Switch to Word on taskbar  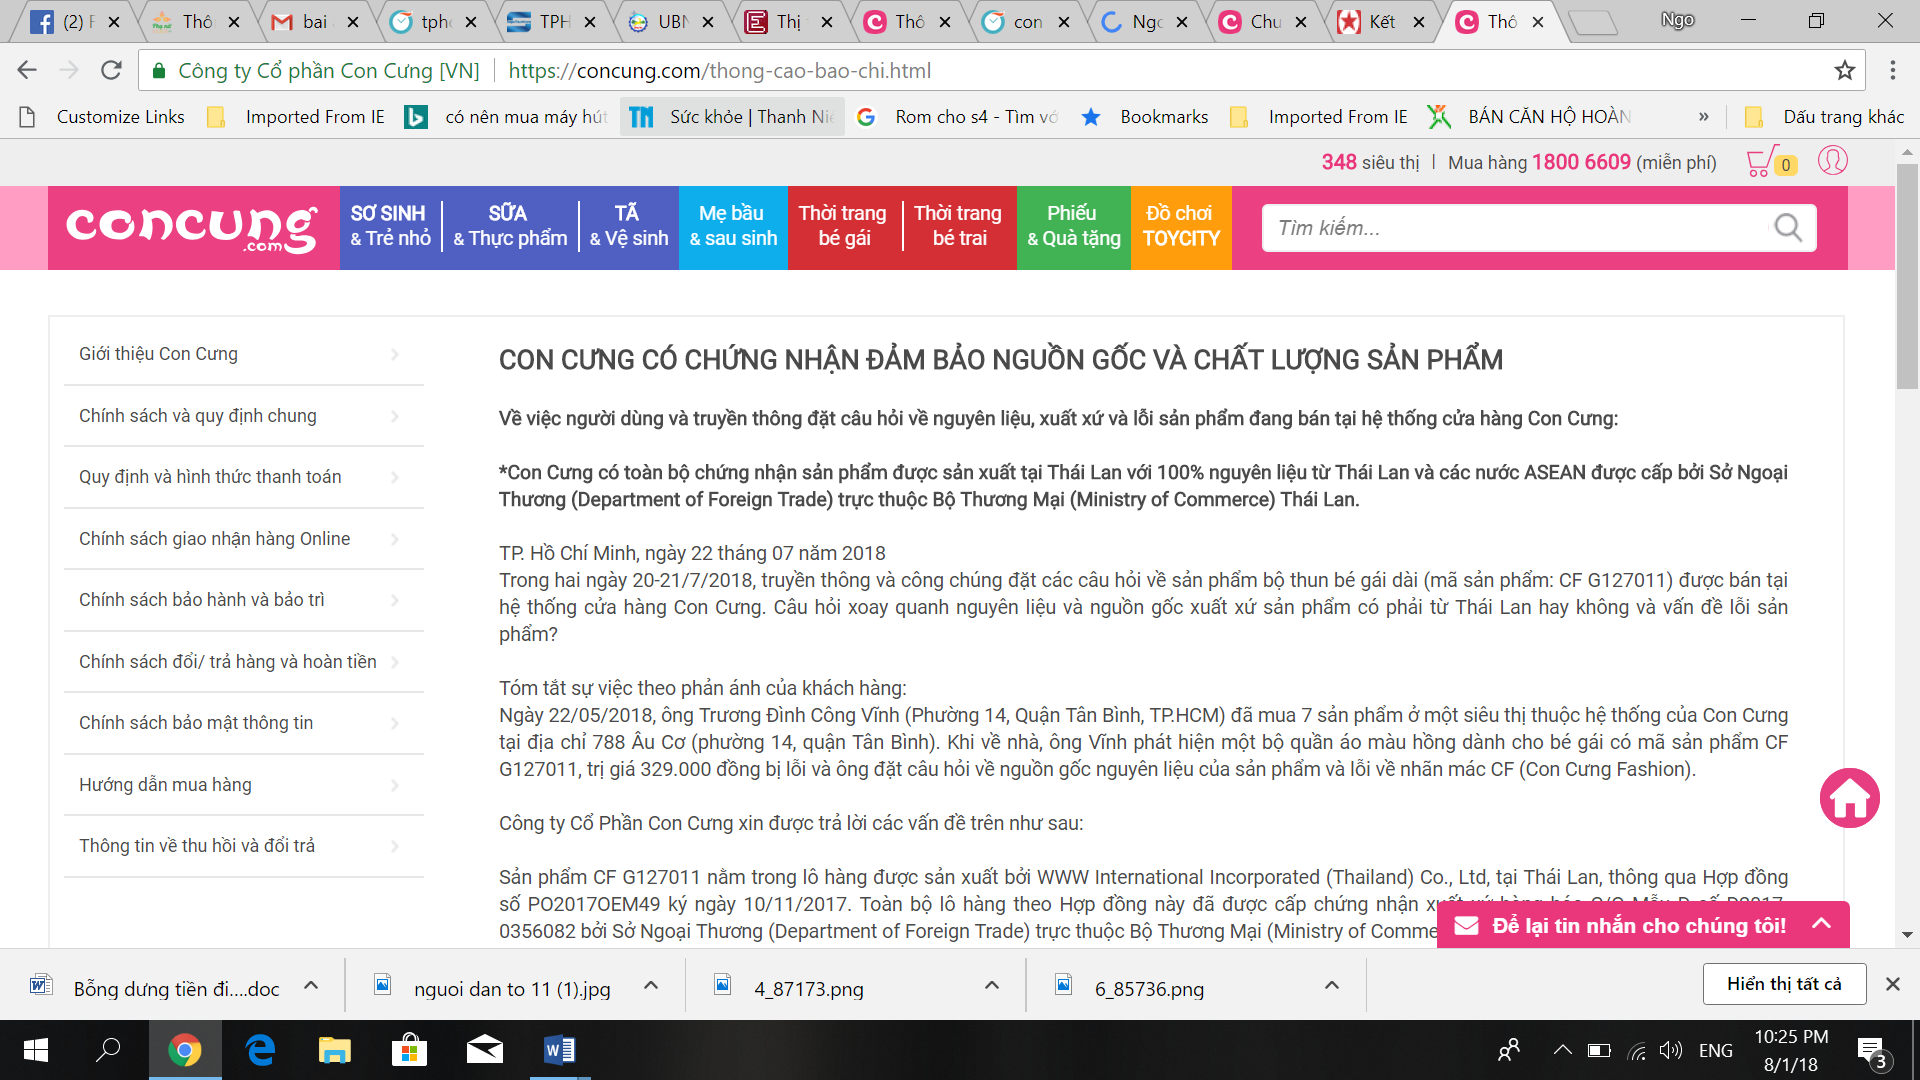tap(559, 1050)
